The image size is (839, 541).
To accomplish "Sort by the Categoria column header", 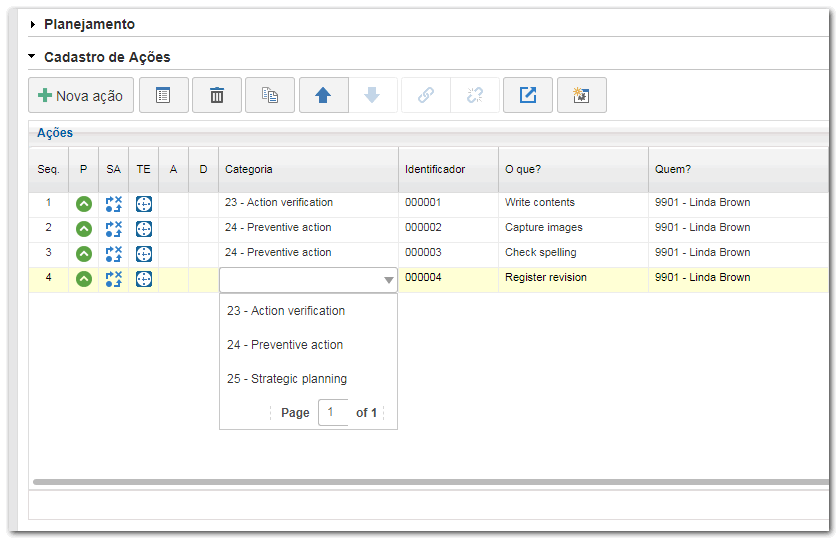I will click(x=308, y=169).
